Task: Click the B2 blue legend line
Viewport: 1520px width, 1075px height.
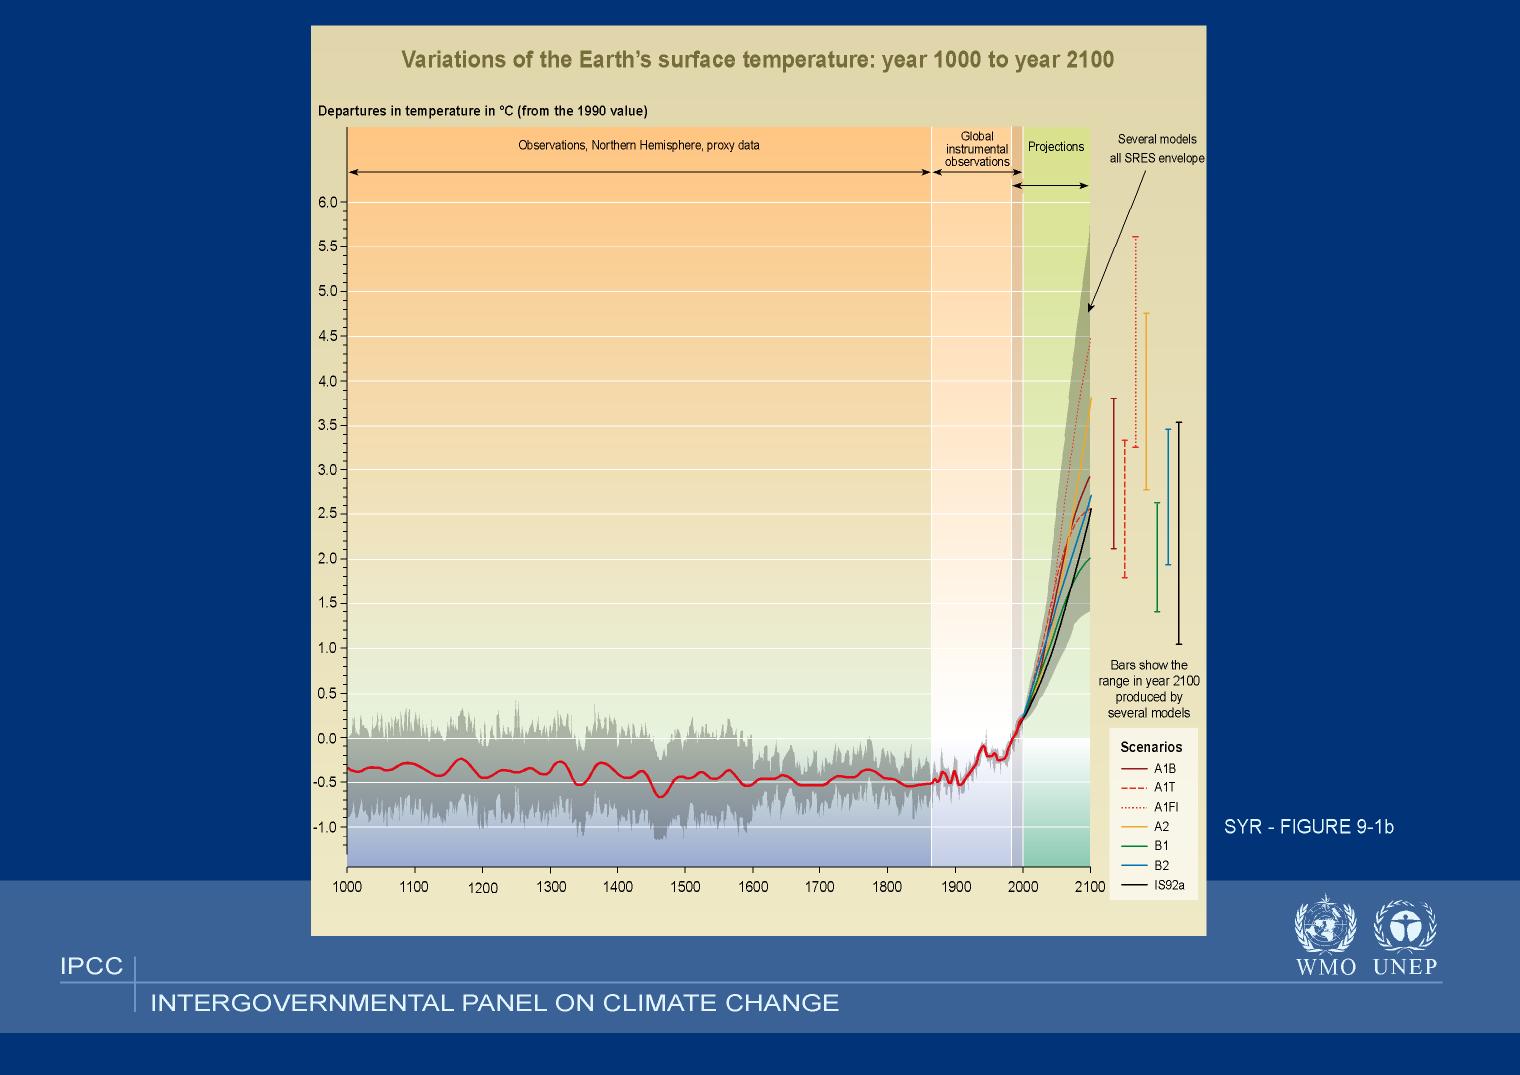Action: click(1133, 866)
